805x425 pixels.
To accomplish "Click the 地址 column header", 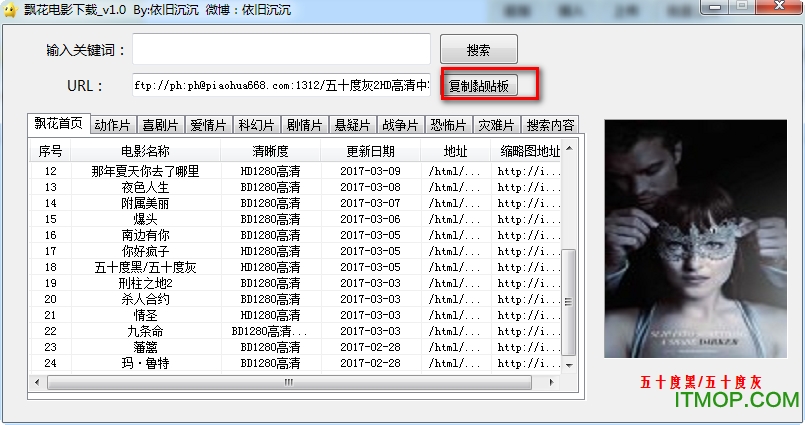I will click(455, 151).
